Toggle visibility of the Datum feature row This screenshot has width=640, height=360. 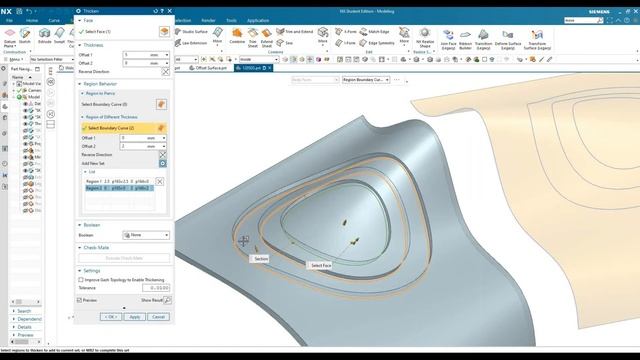pyautogui.click(x=25, y=104)
